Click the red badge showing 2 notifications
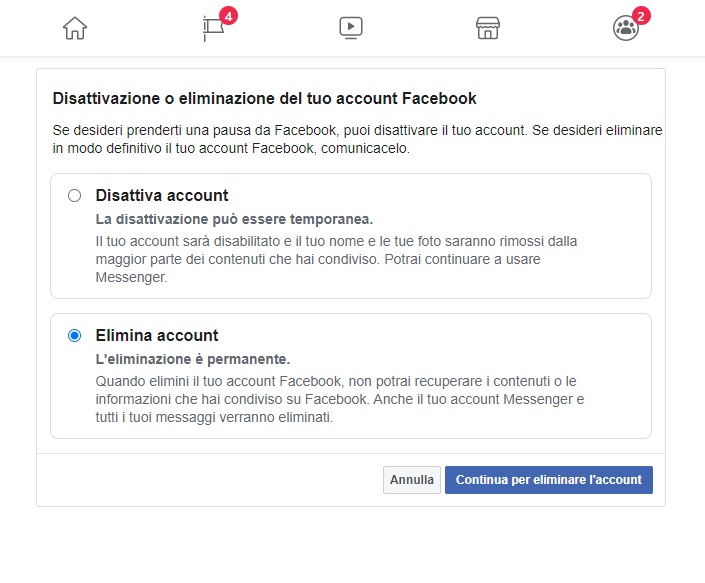The image size is (705, 583). tap(641, 16)
